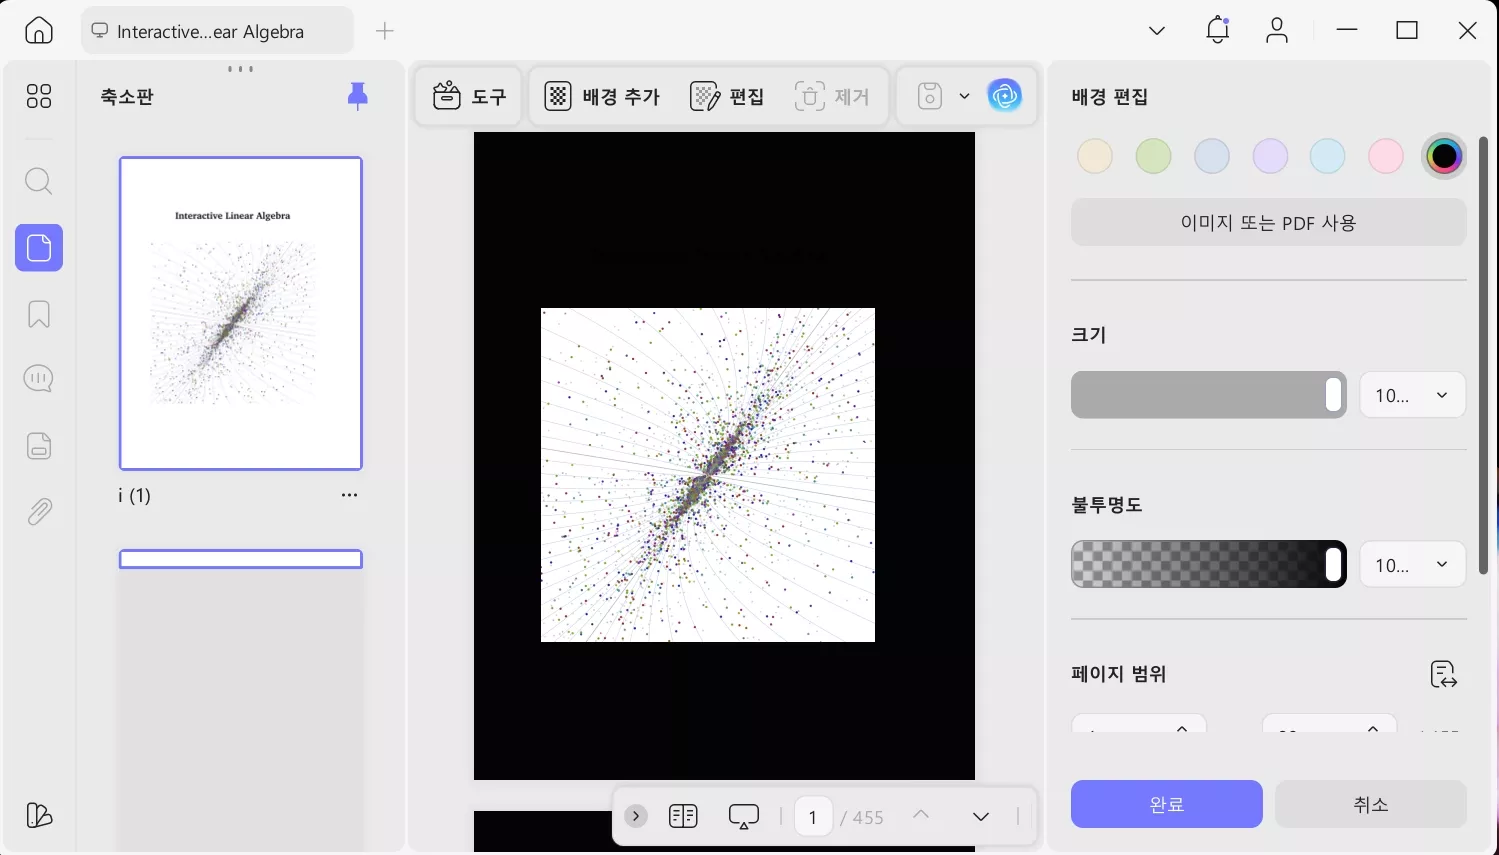Select the pink background color swatch
This screenshot has width=1499, height=855.
[x=1385, y=155]
